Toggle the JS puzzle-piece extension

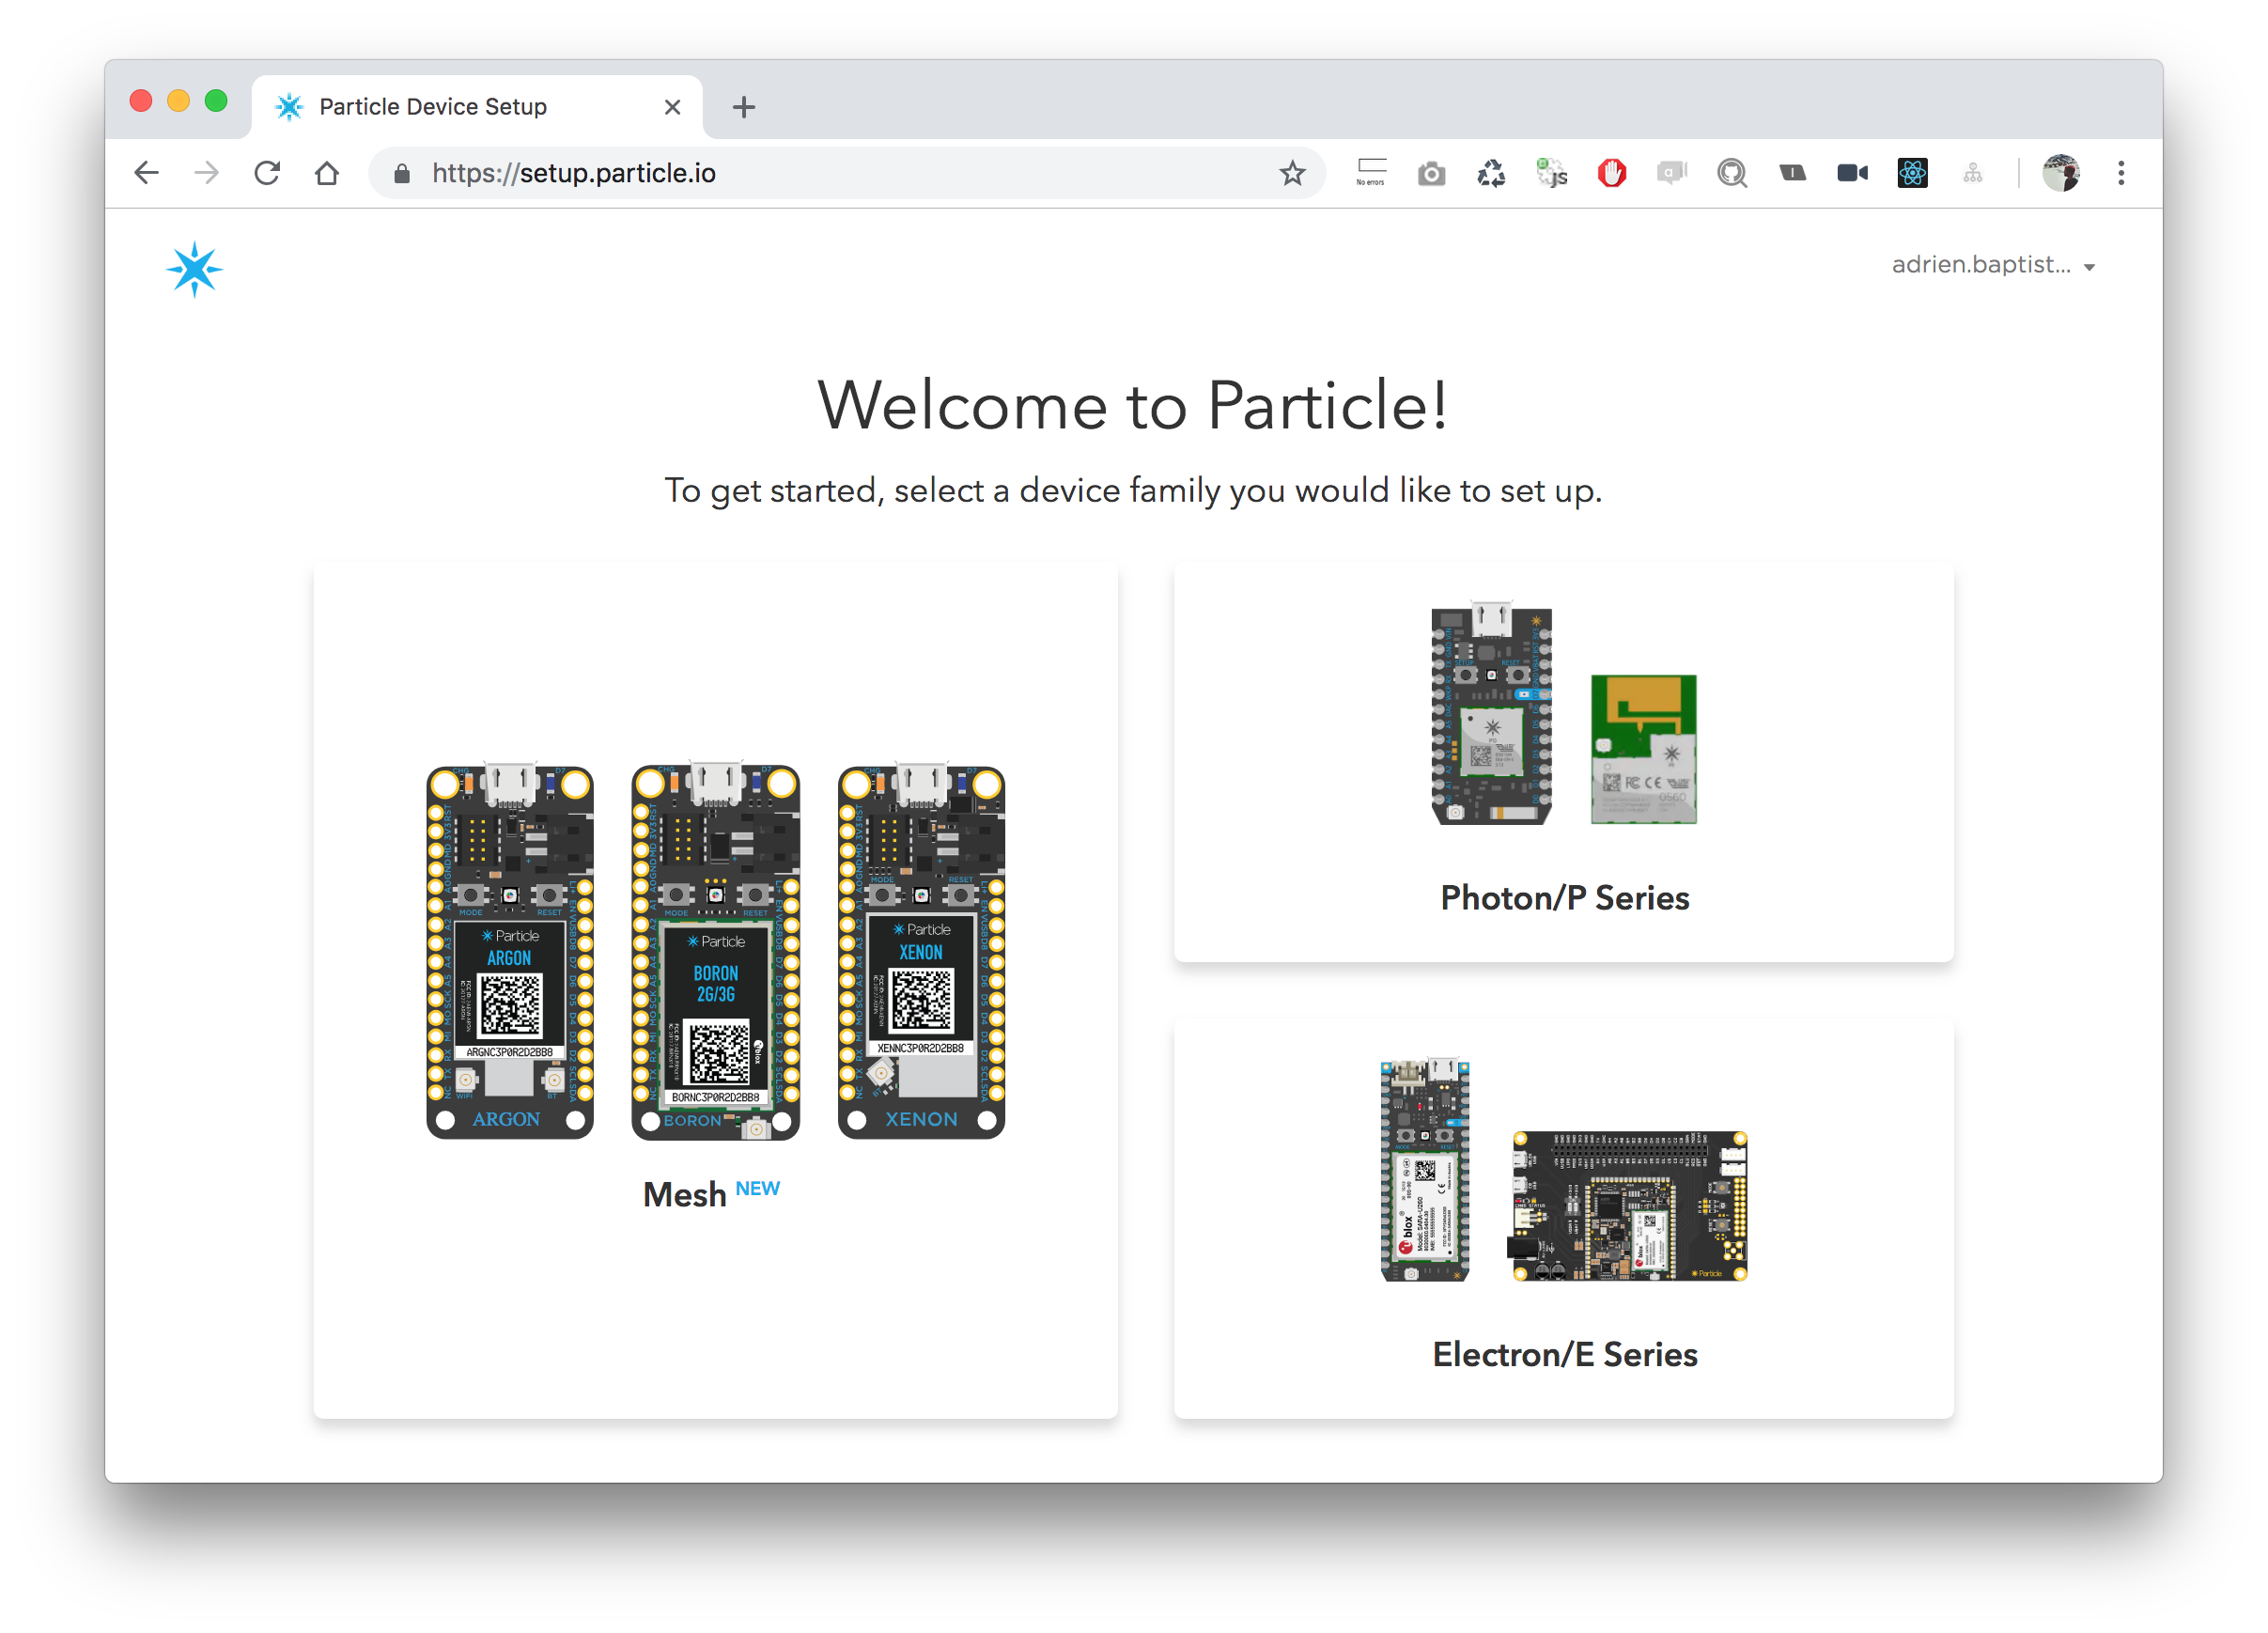[1551, 173]
